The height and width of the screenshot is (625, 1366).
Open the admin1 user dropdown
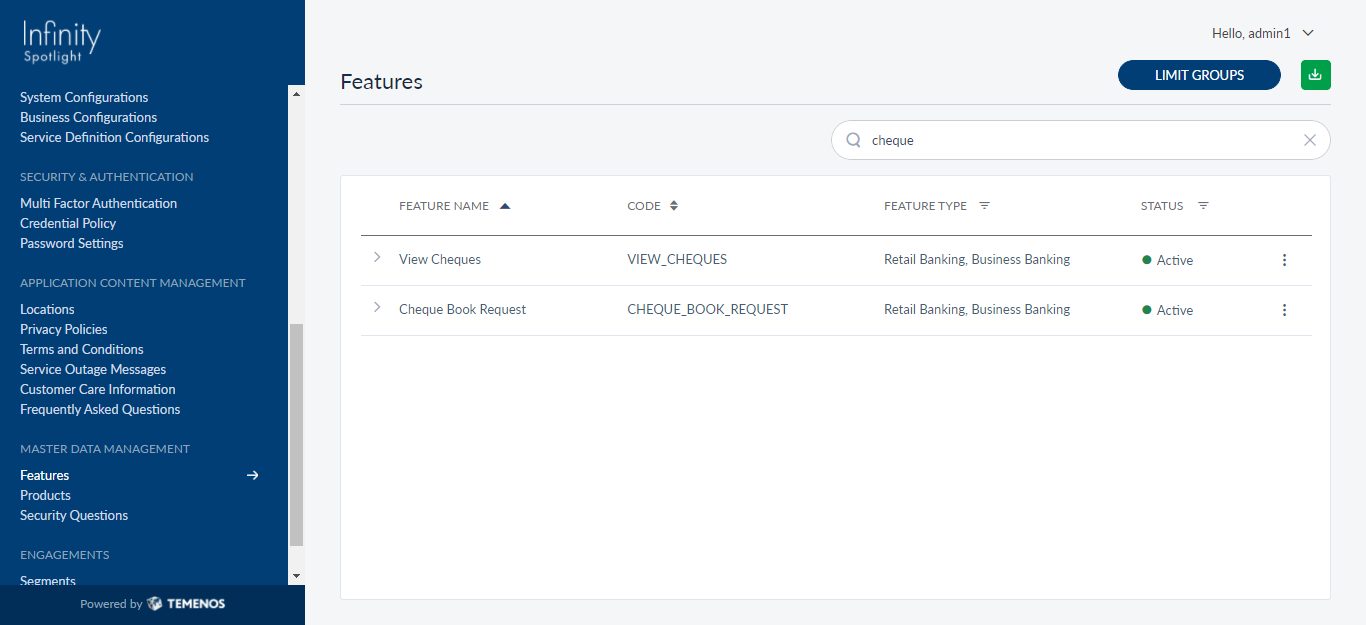pos(1308,33)
